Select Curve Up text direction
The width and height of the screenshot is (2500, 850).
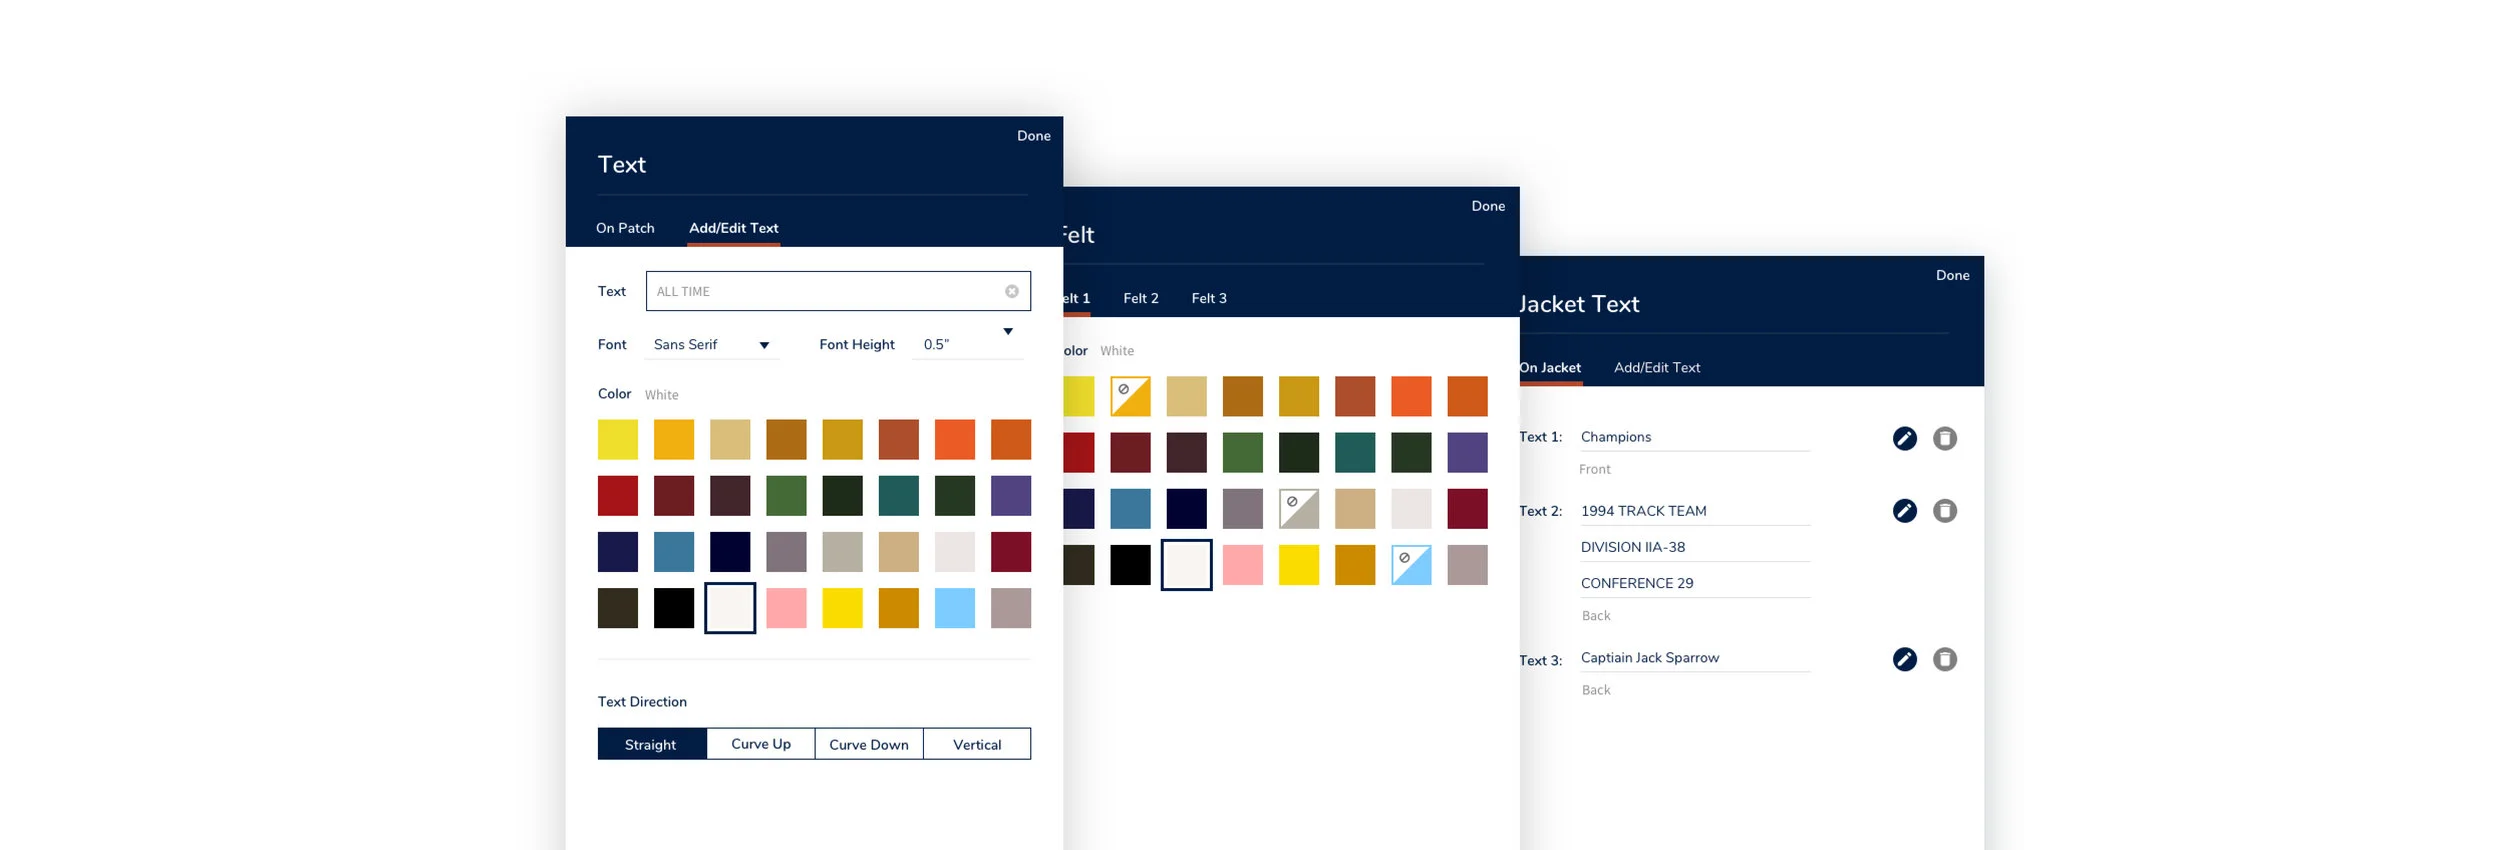click(761, 744)
